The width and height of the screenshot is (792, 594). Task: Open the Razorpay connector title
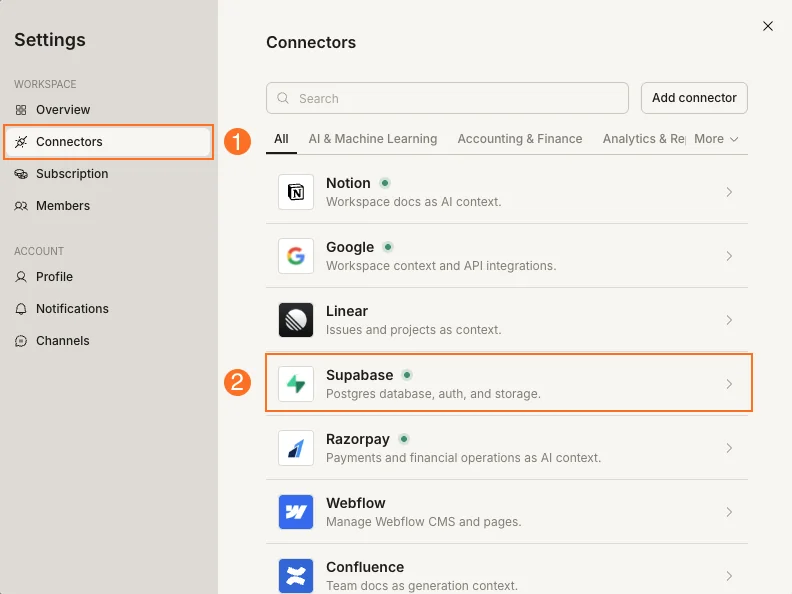point(358,439)
